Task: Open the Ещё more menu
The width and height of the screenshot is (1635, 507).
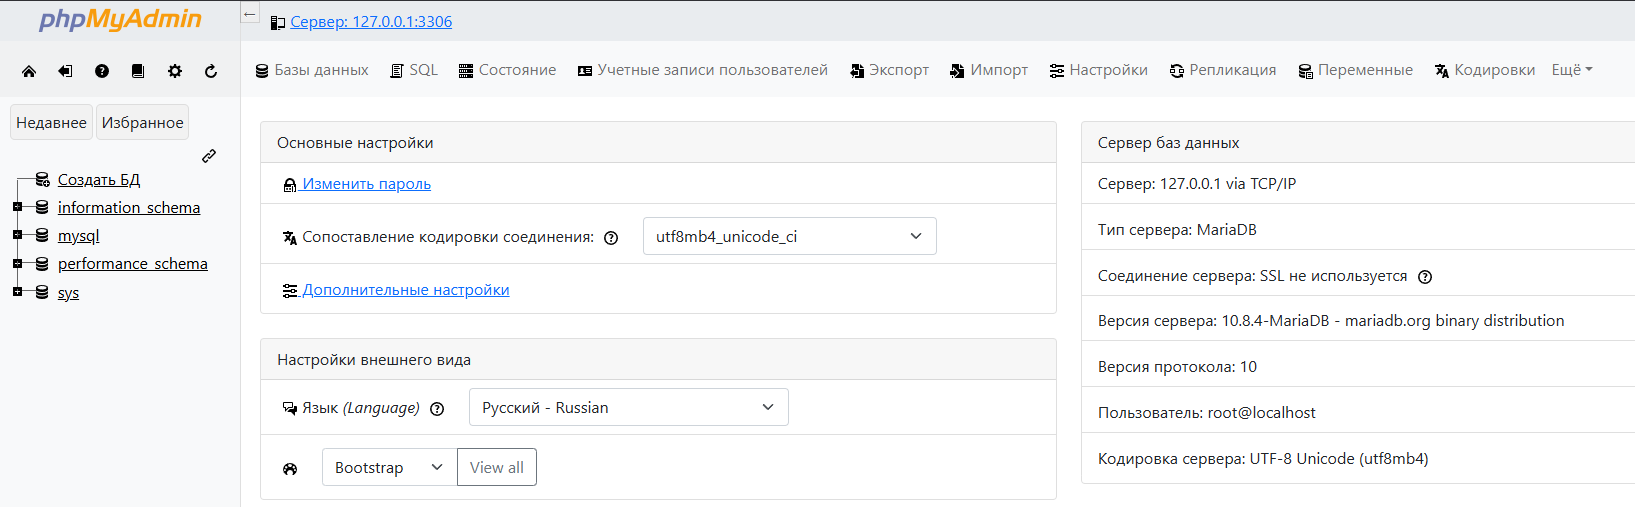Action: (1572, 70)
